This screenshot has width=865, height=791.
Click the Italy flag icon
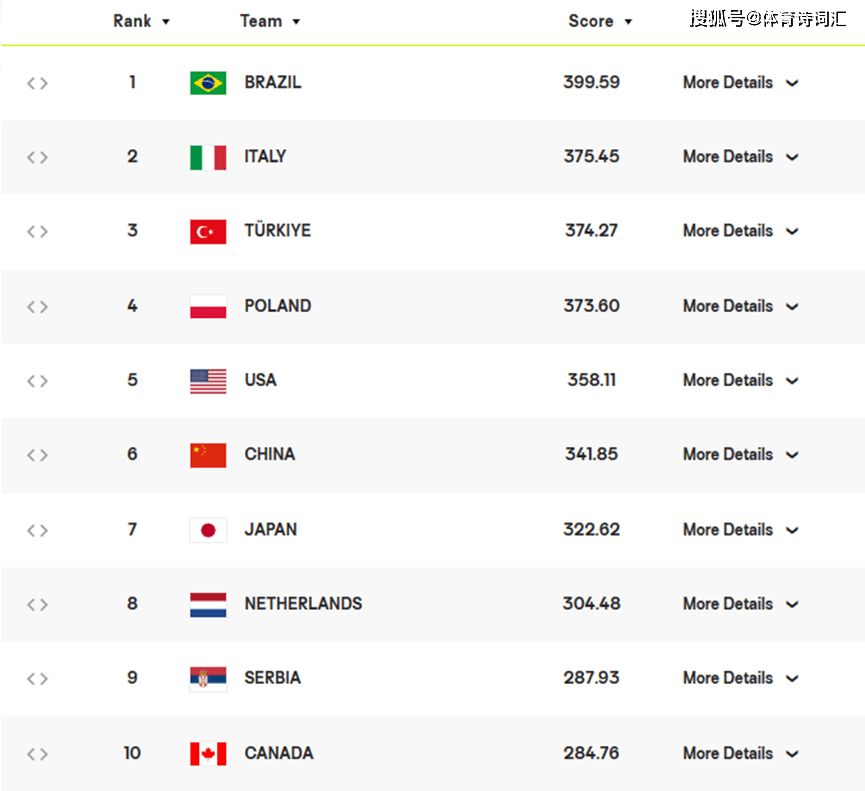coord(208,157)
